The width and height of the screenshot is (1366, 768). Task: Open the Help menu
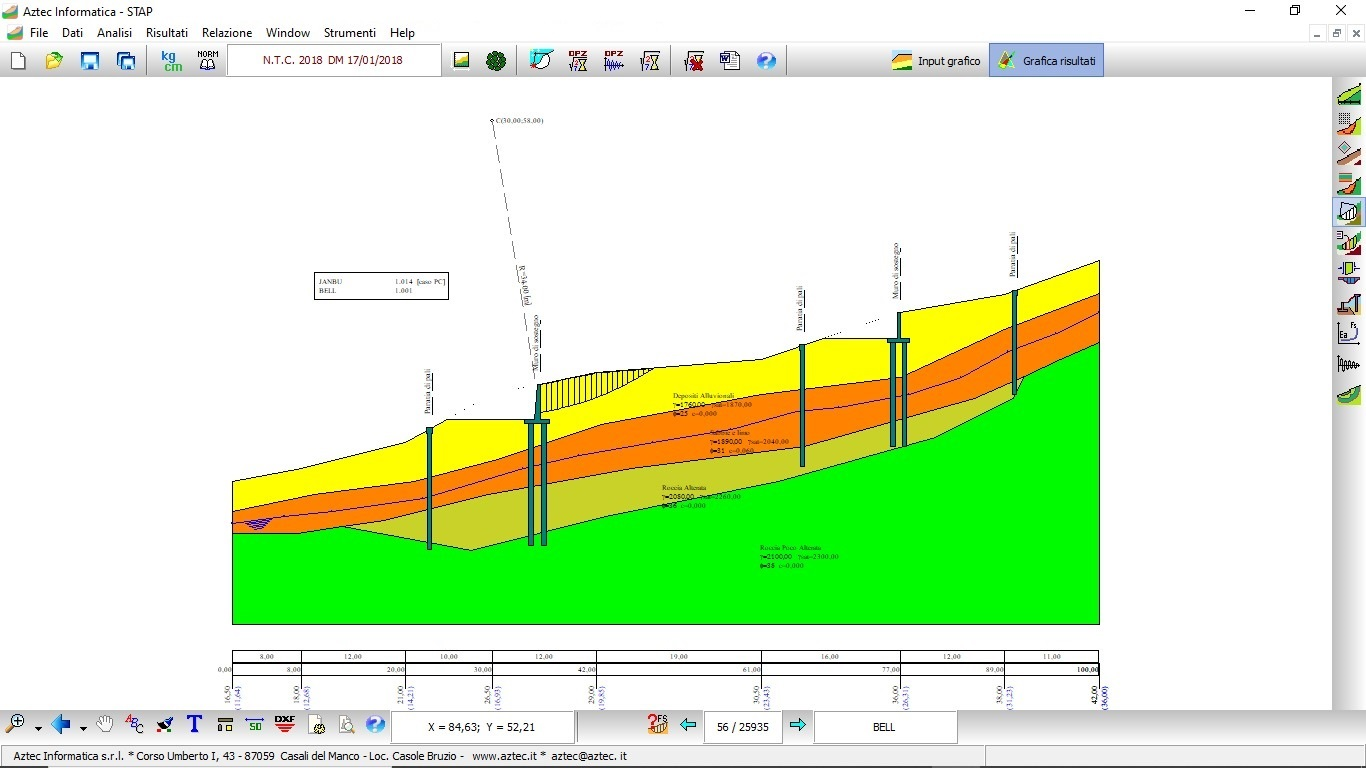pos(402,33)
